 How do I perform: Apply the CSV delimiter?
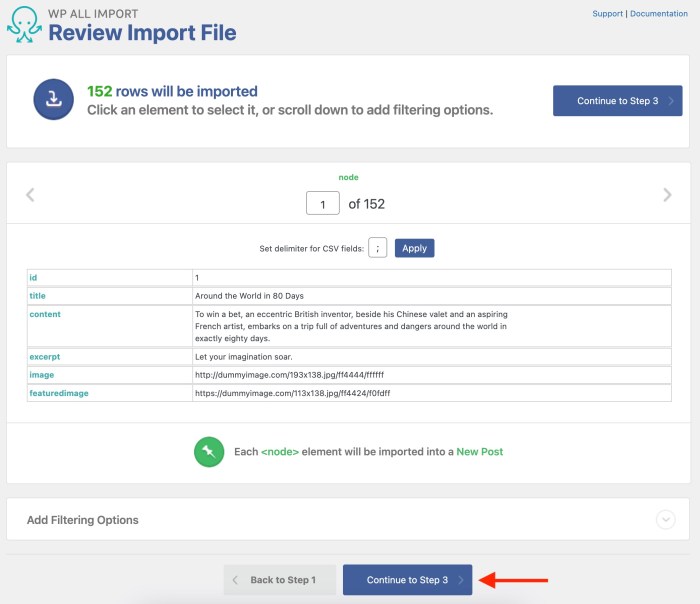pos(414,248)
